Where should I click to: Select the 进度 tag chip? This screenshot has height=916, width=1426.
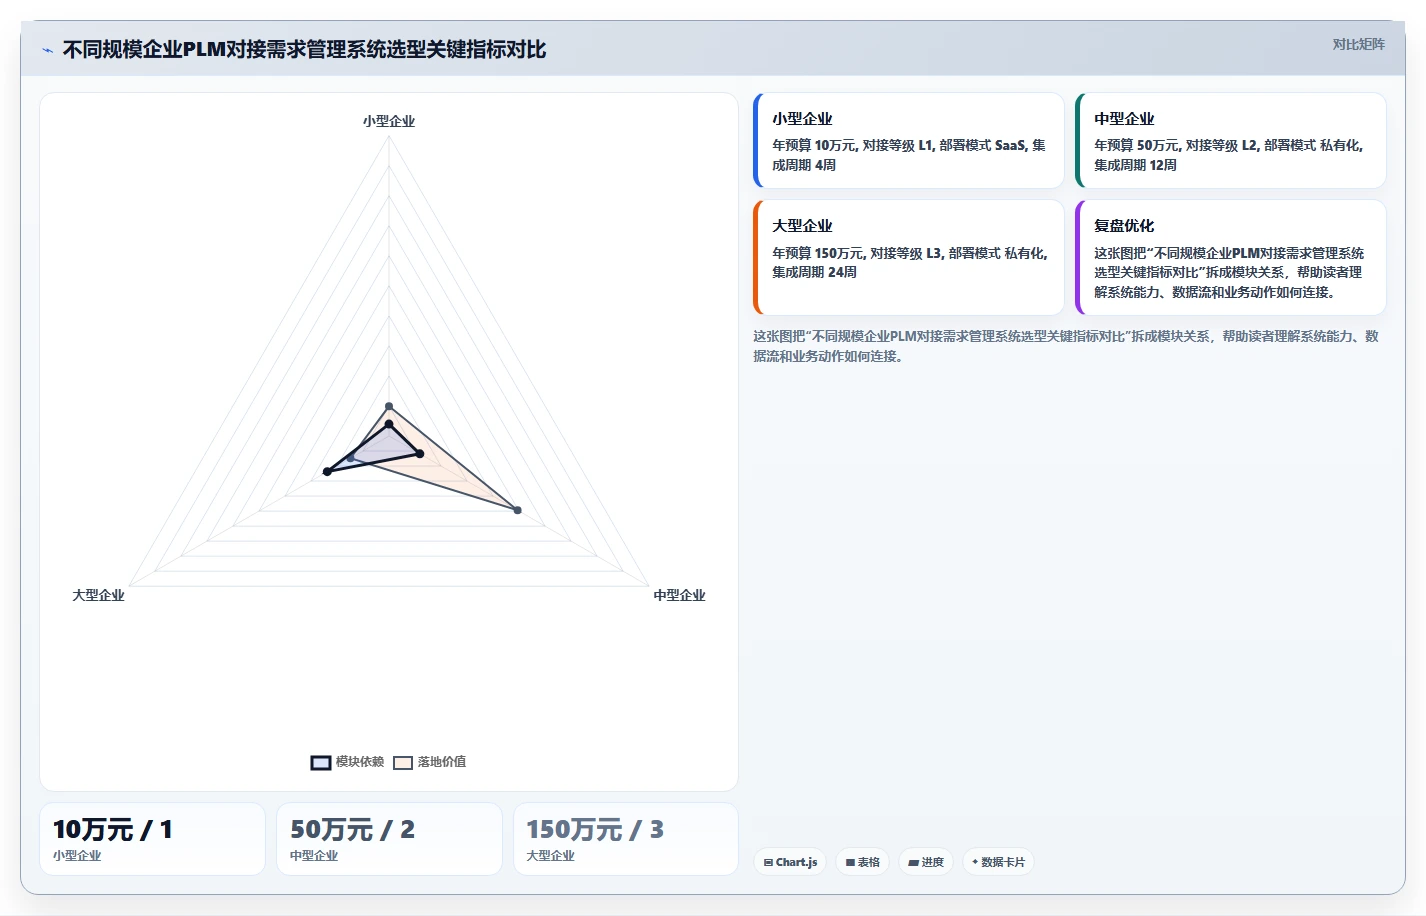926,862
